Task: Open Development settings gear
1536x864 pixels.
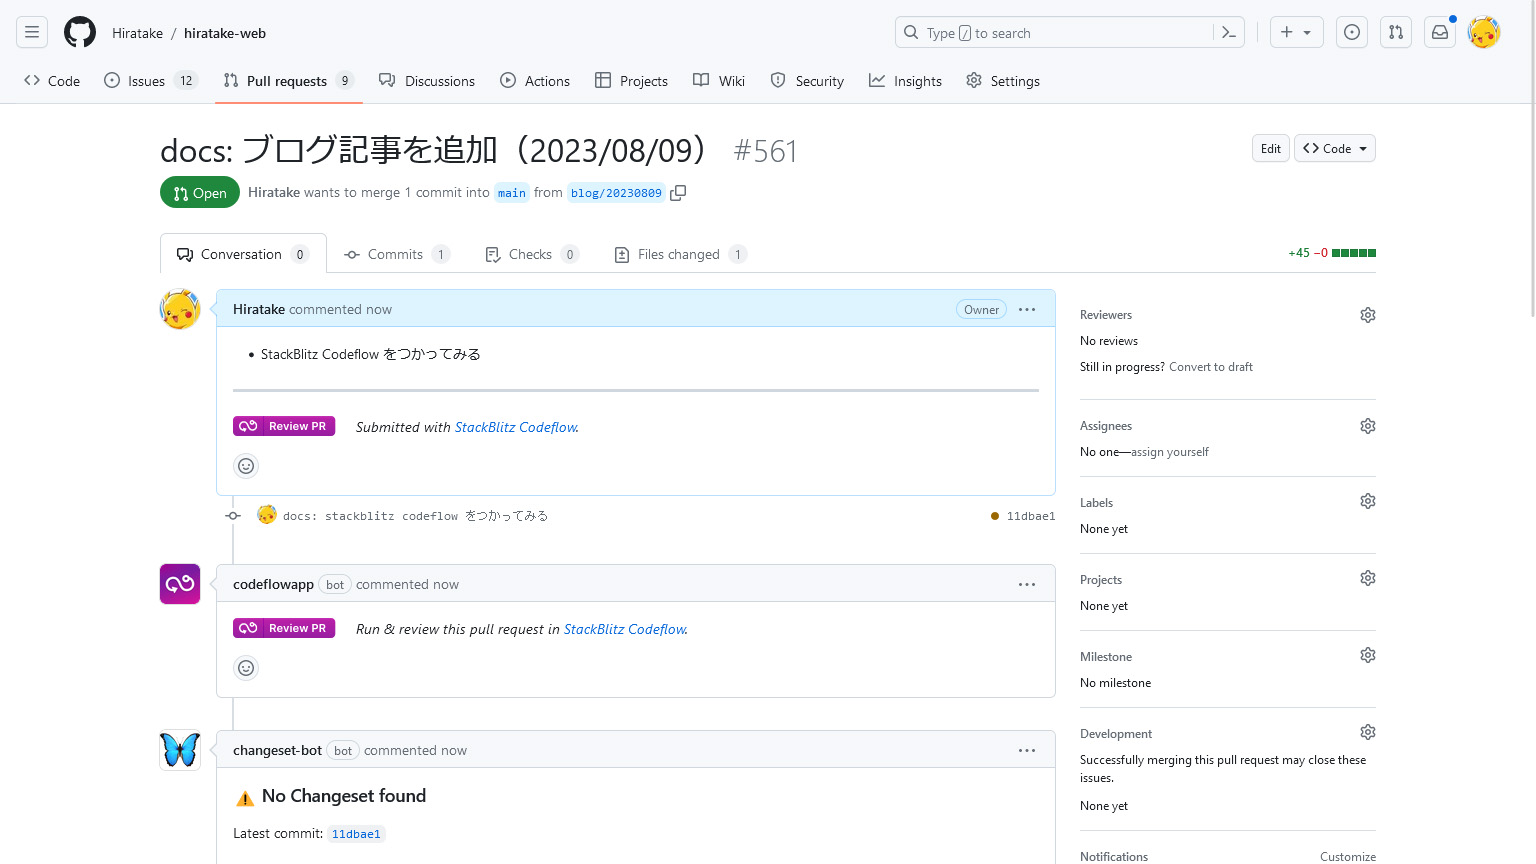Action: (1368, 732)
